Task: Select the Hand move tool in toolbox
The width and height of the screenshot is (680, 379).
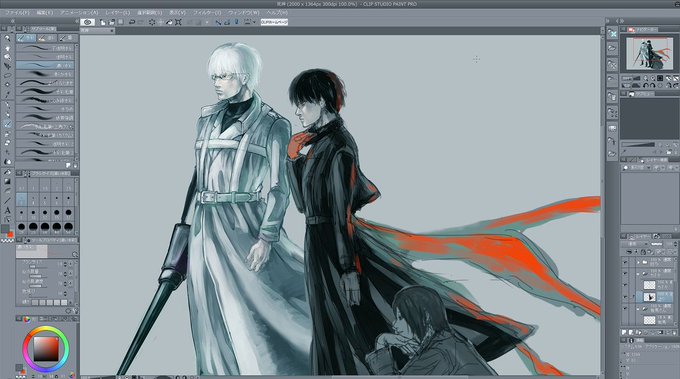Action: 7,48
